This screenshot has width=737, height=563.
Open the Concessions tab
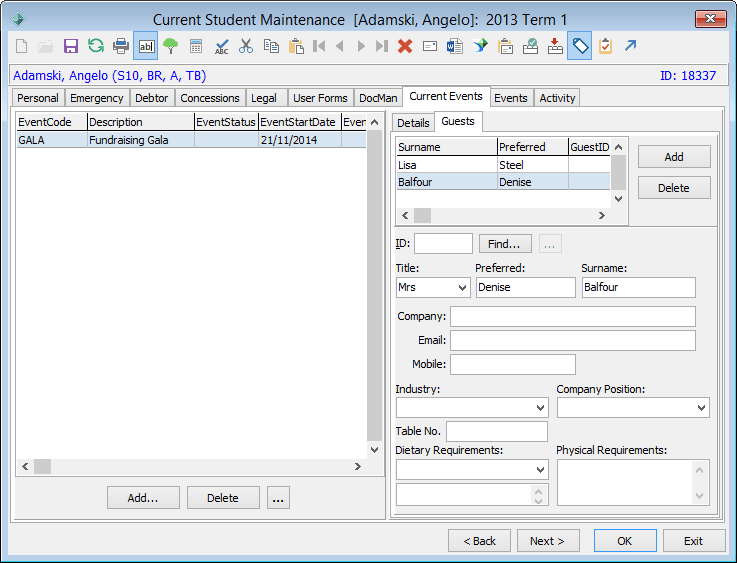coord(210,98)
